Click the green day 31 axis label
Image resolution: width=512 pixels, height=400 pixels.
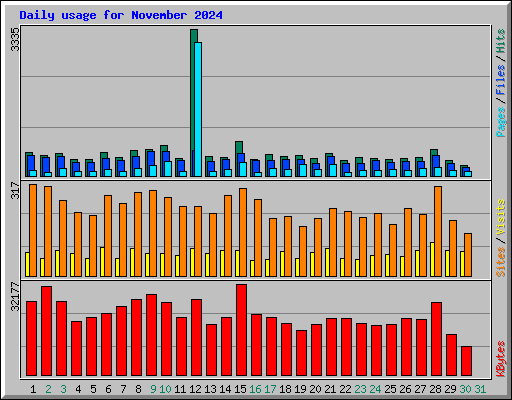pos(480,389)
